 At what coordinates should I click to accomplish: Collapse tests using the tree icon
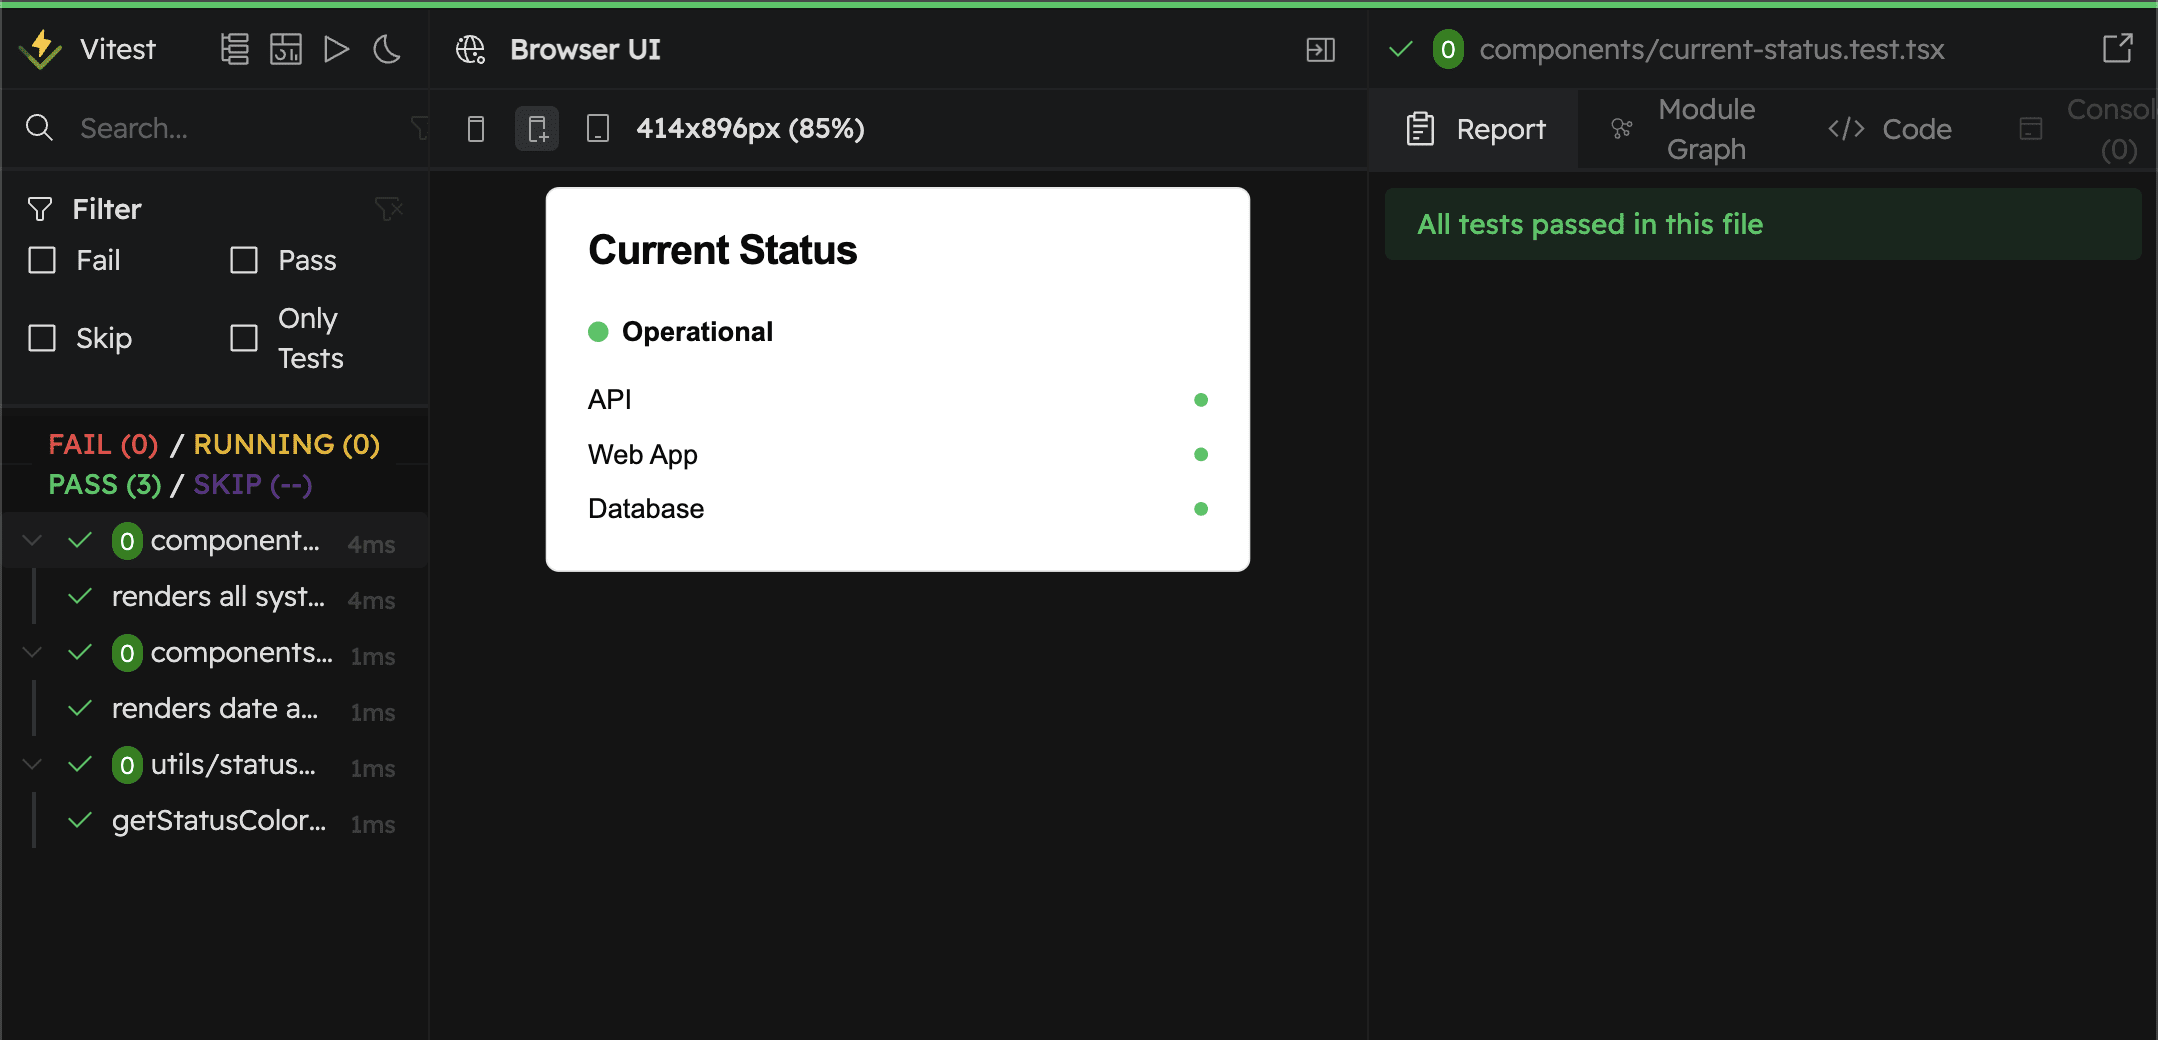(x=234, y=48)
